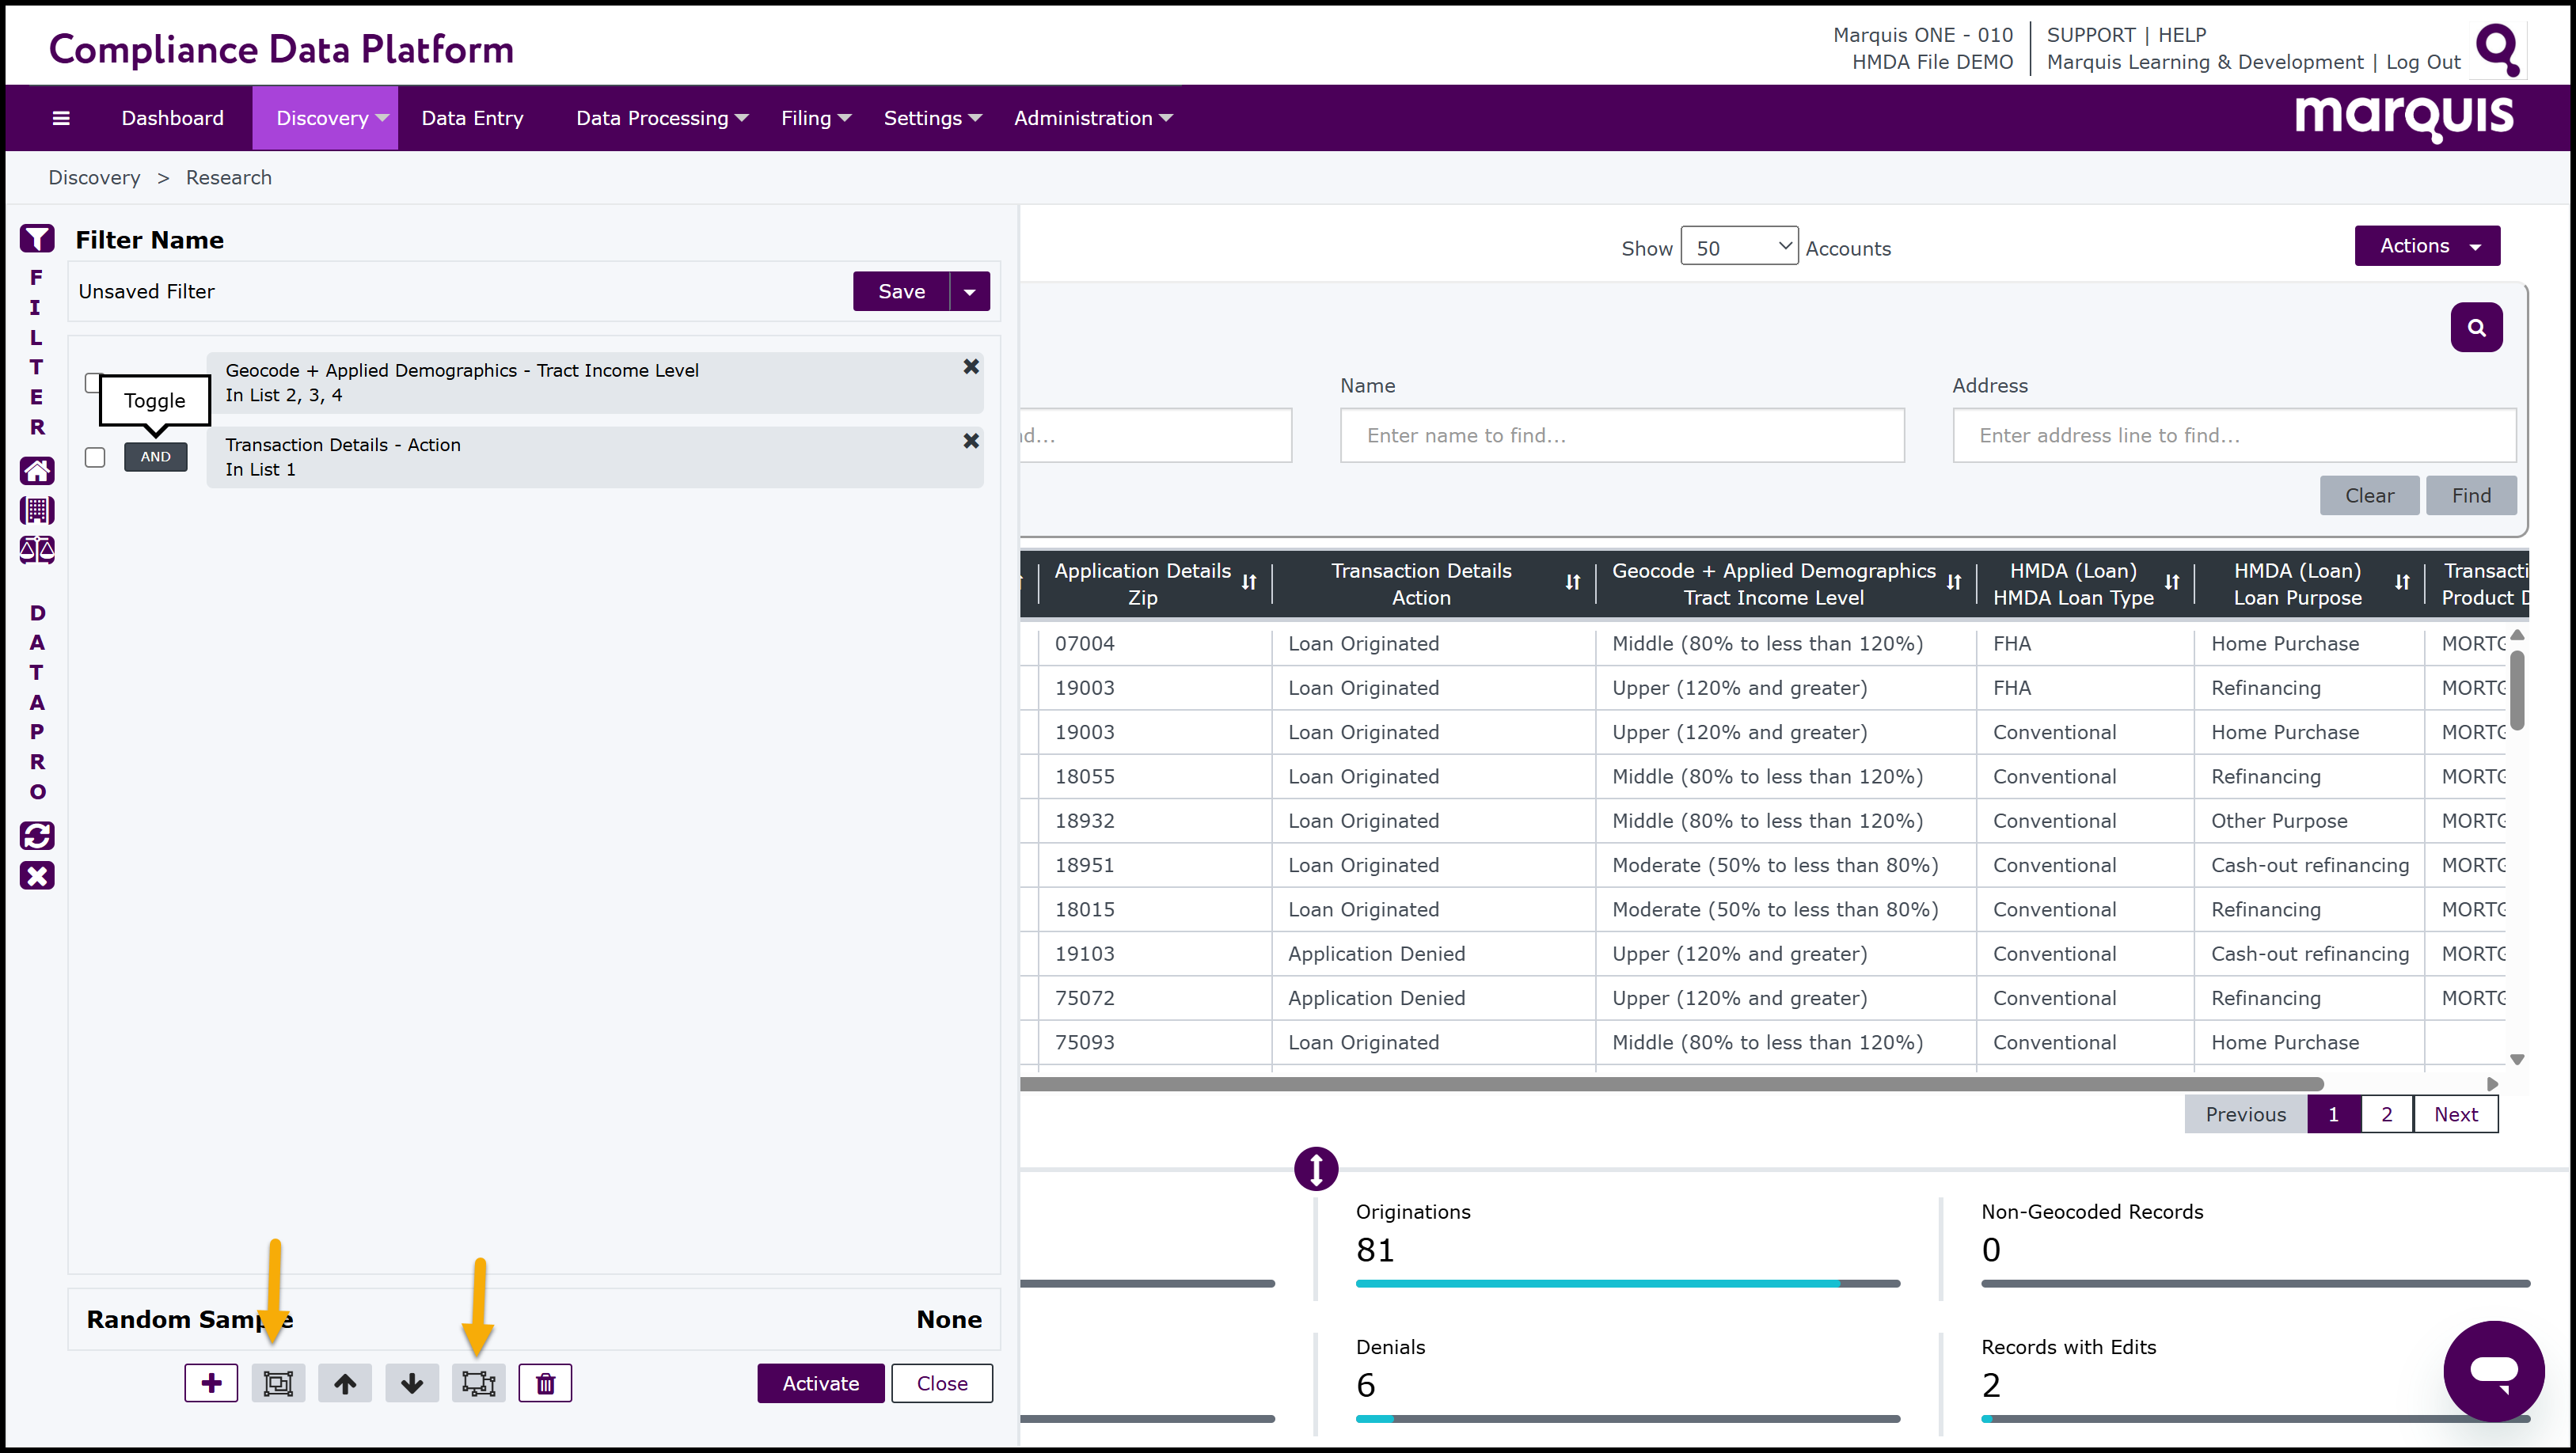The height and width of the screenshot is (1453, 2576).
Task: Open the Data Processing menu
Action: 661,118
